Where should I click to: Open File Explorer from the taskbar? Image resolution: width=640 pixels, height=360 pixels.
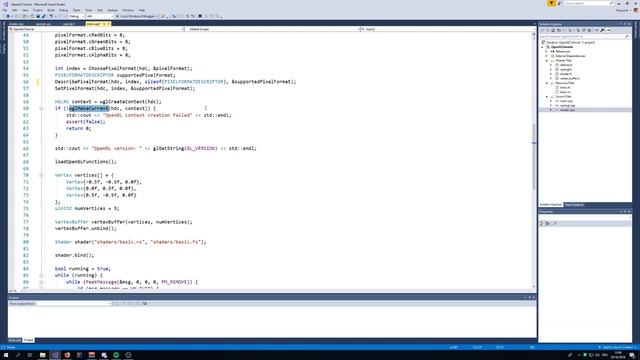[42, 355]
